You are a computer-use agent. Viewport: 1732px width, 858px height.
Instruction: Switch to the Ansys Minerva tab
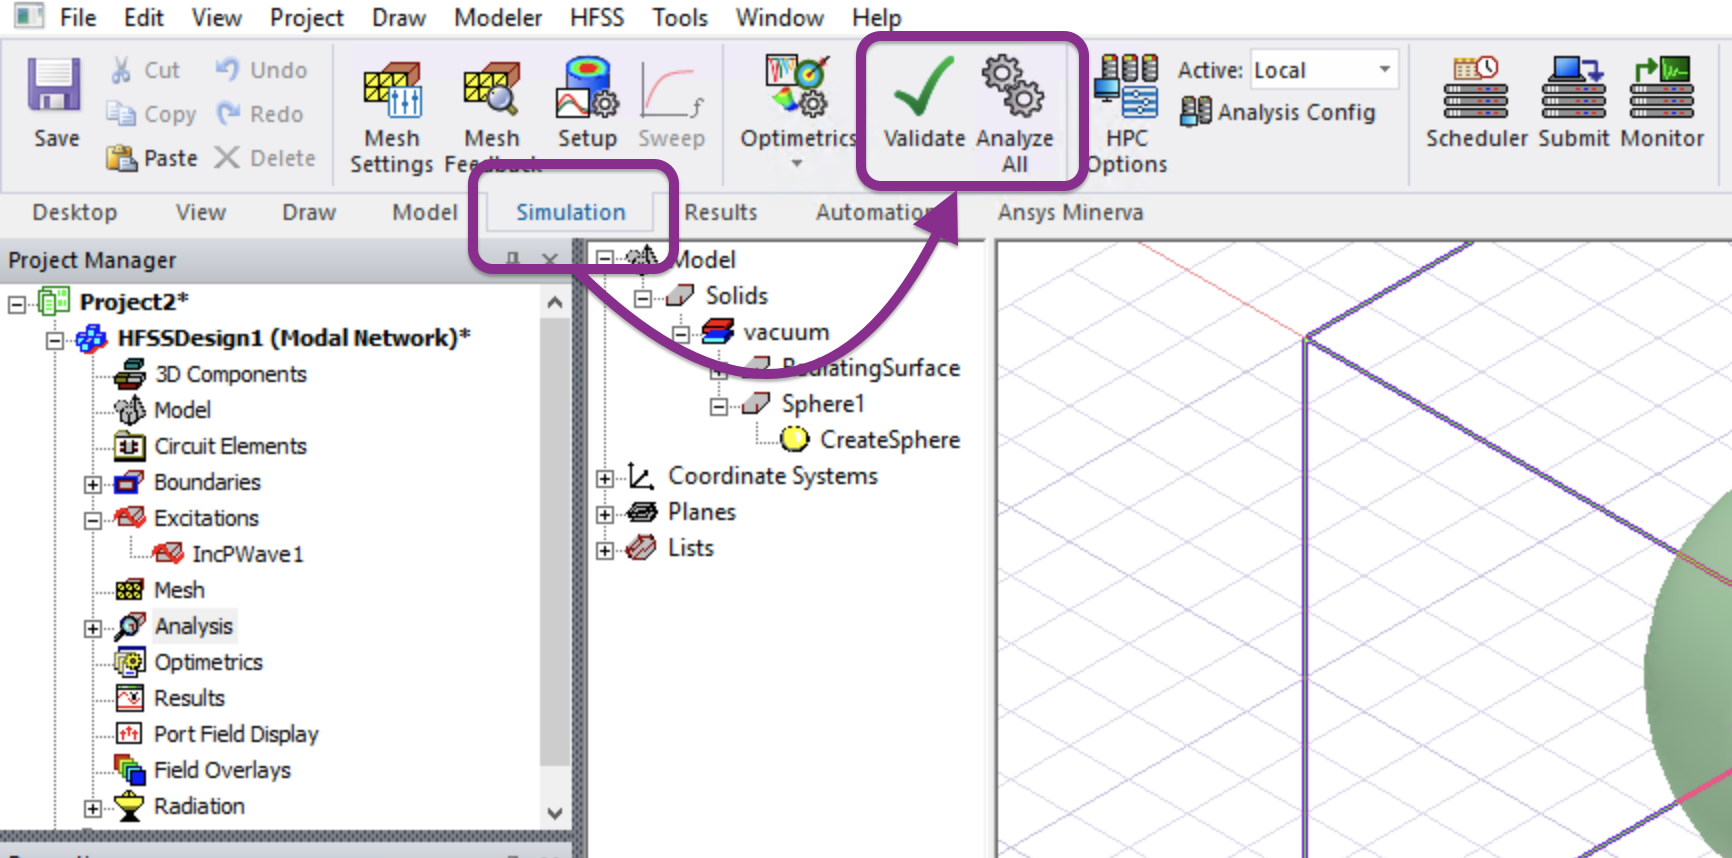[1070, 212]
